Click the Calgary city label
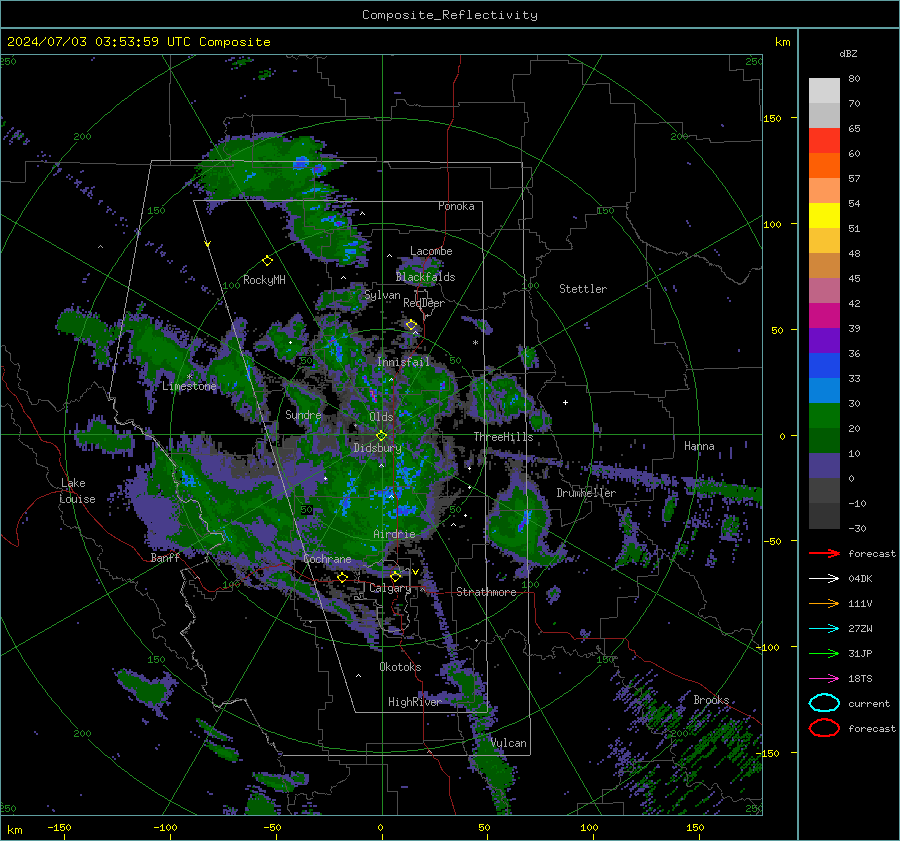This screenshot has width=900, height=841. (390, 588)
